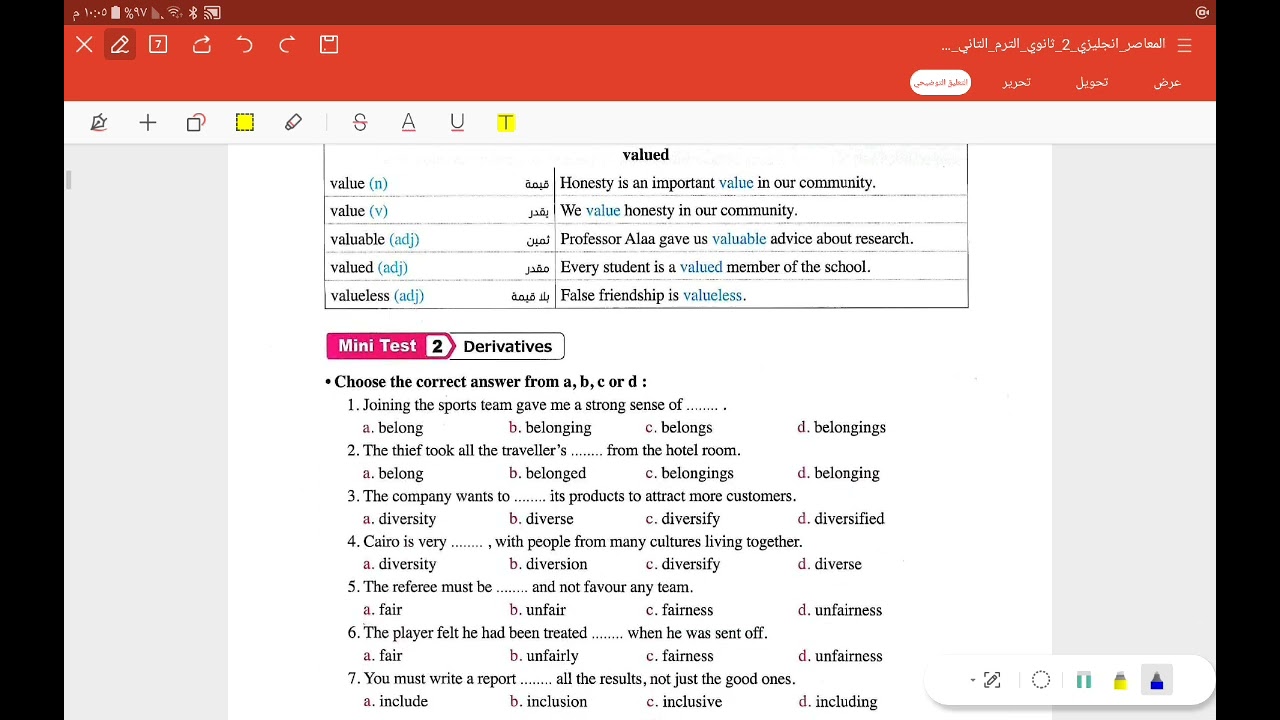Tap the battery percentage indicator
Viewport: 1280px width, 720px height.
coord(135,13)
